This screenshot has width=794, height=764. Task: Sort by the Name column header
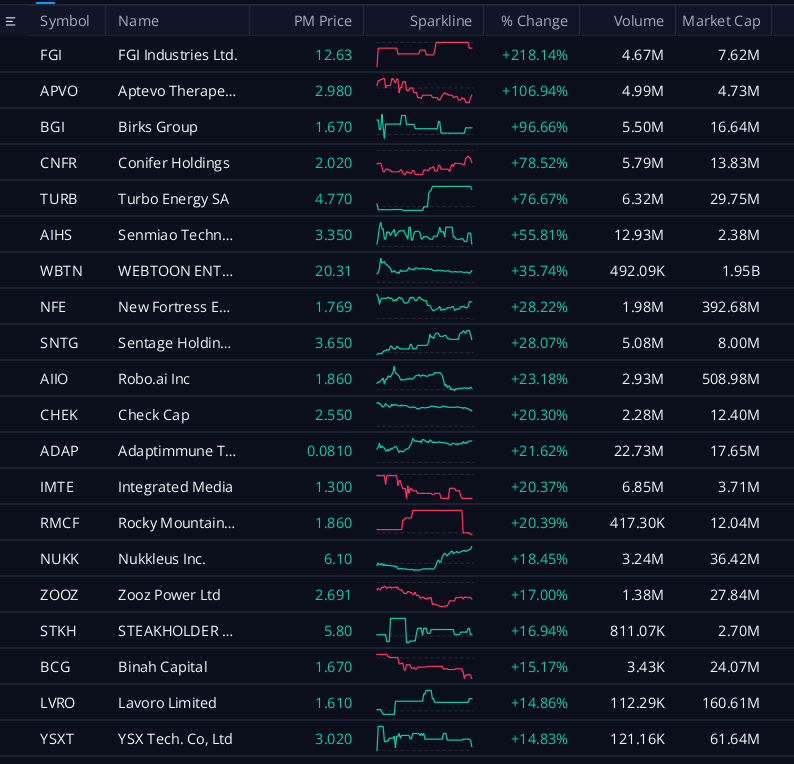(x=138, y=21)
